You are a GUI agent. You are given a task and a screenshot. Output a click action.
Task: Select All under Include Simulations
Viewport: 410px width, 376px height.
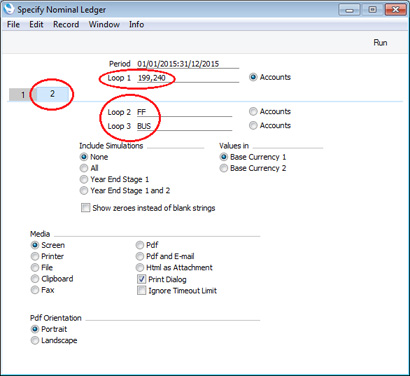[84, 168]
